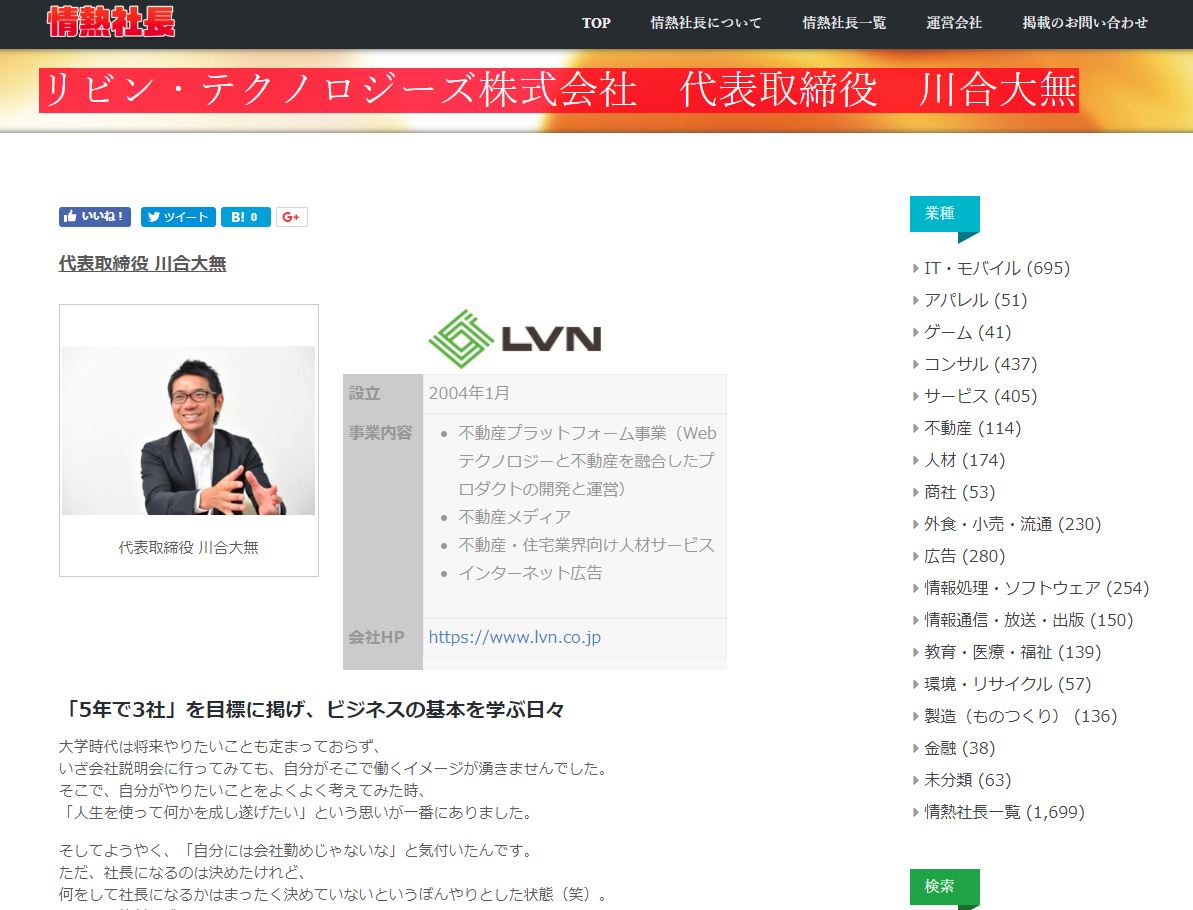Screen dimensions: 1193x910
Task: Click the 「5年で3社」を目標に掲げ section heading
Action: click(312, 709)
